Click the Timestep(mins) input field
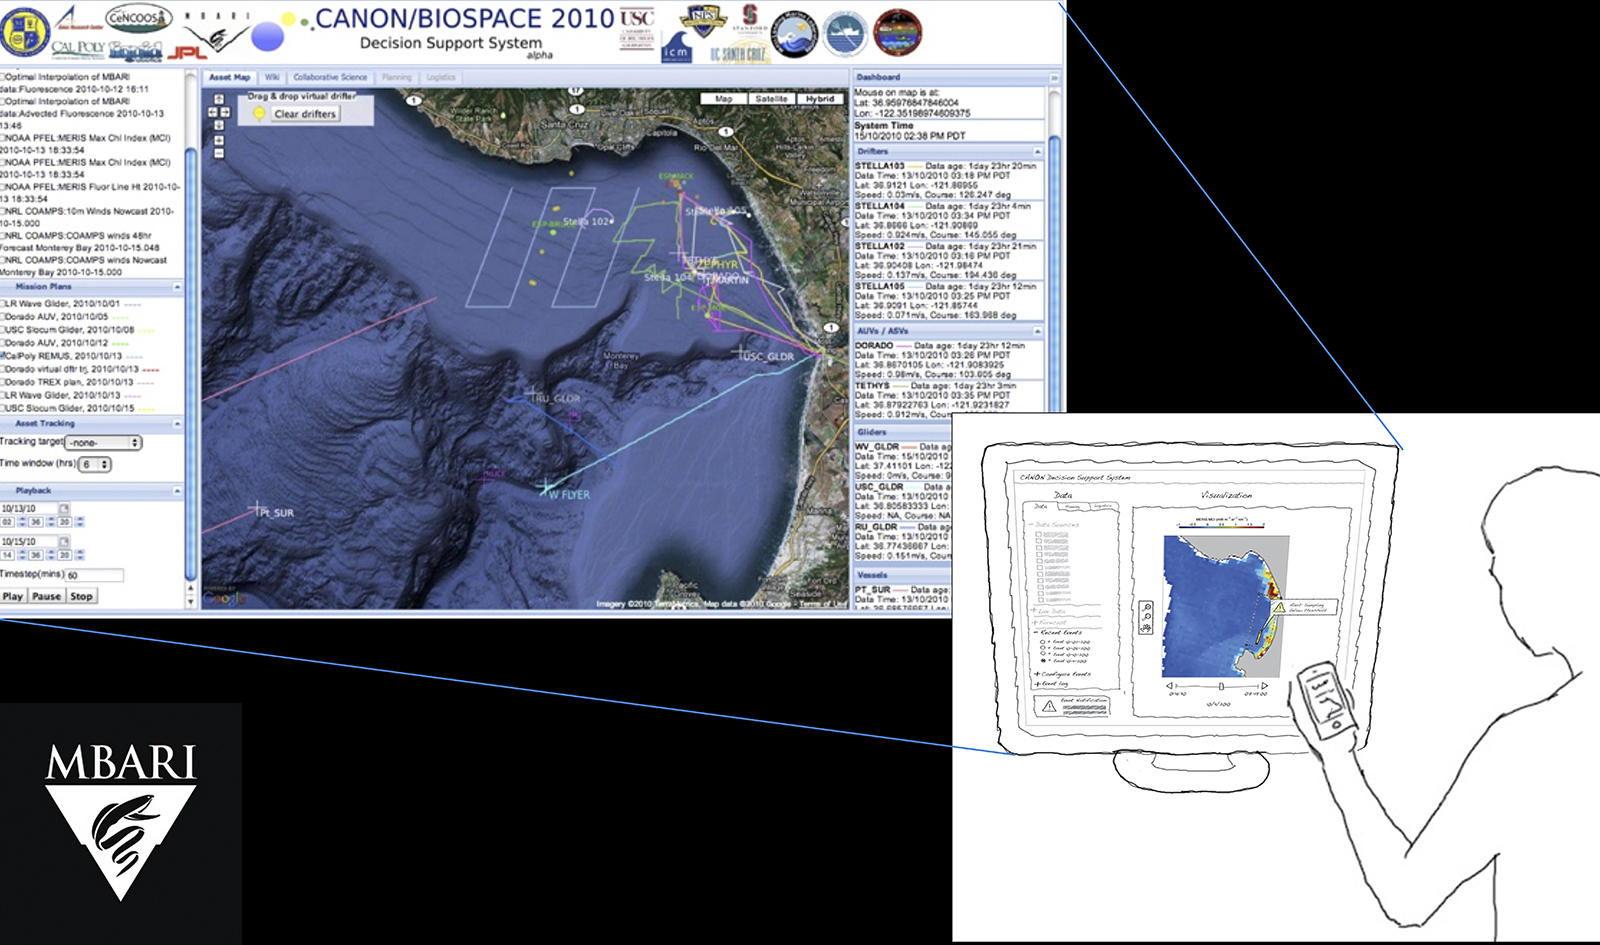This screenshot has width=1600, height=945. 94,575
